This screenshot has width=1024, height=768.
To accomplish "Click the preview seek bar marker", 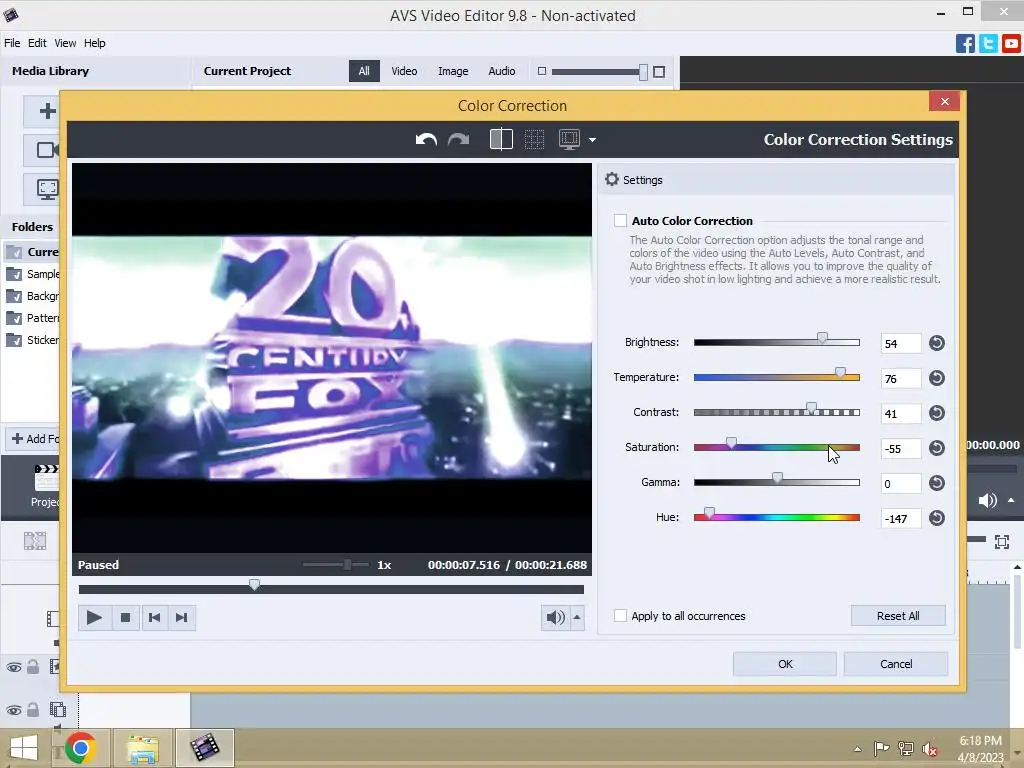I will click(x=255, y=584).
